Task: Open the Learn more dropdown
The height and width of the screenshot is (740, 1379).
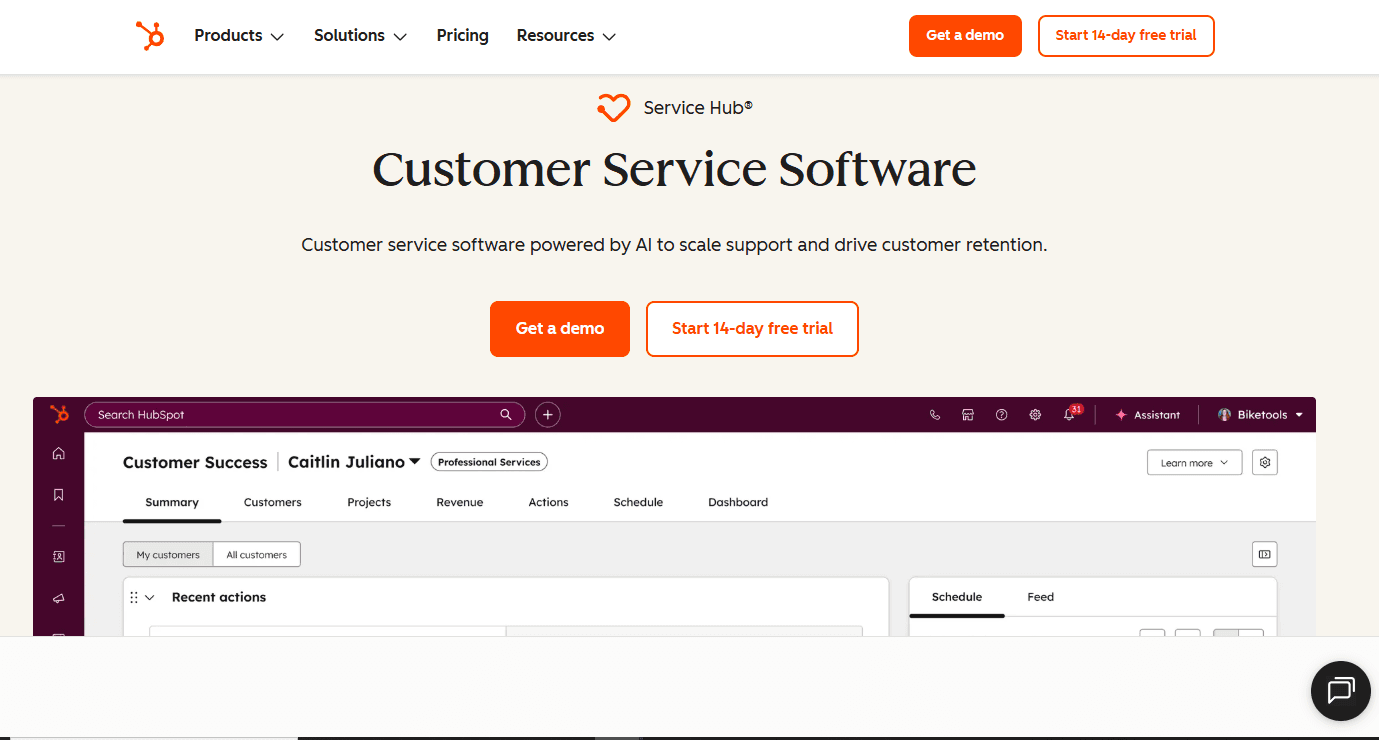Action: point(1195,463)
